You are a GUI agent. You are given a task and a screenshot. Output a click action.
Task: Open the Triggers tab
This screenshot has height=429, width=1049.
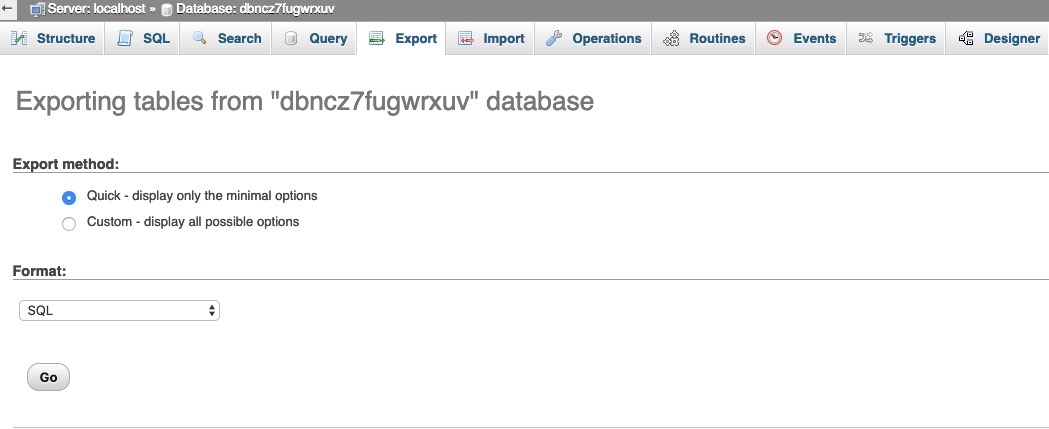tap(896, 38)
